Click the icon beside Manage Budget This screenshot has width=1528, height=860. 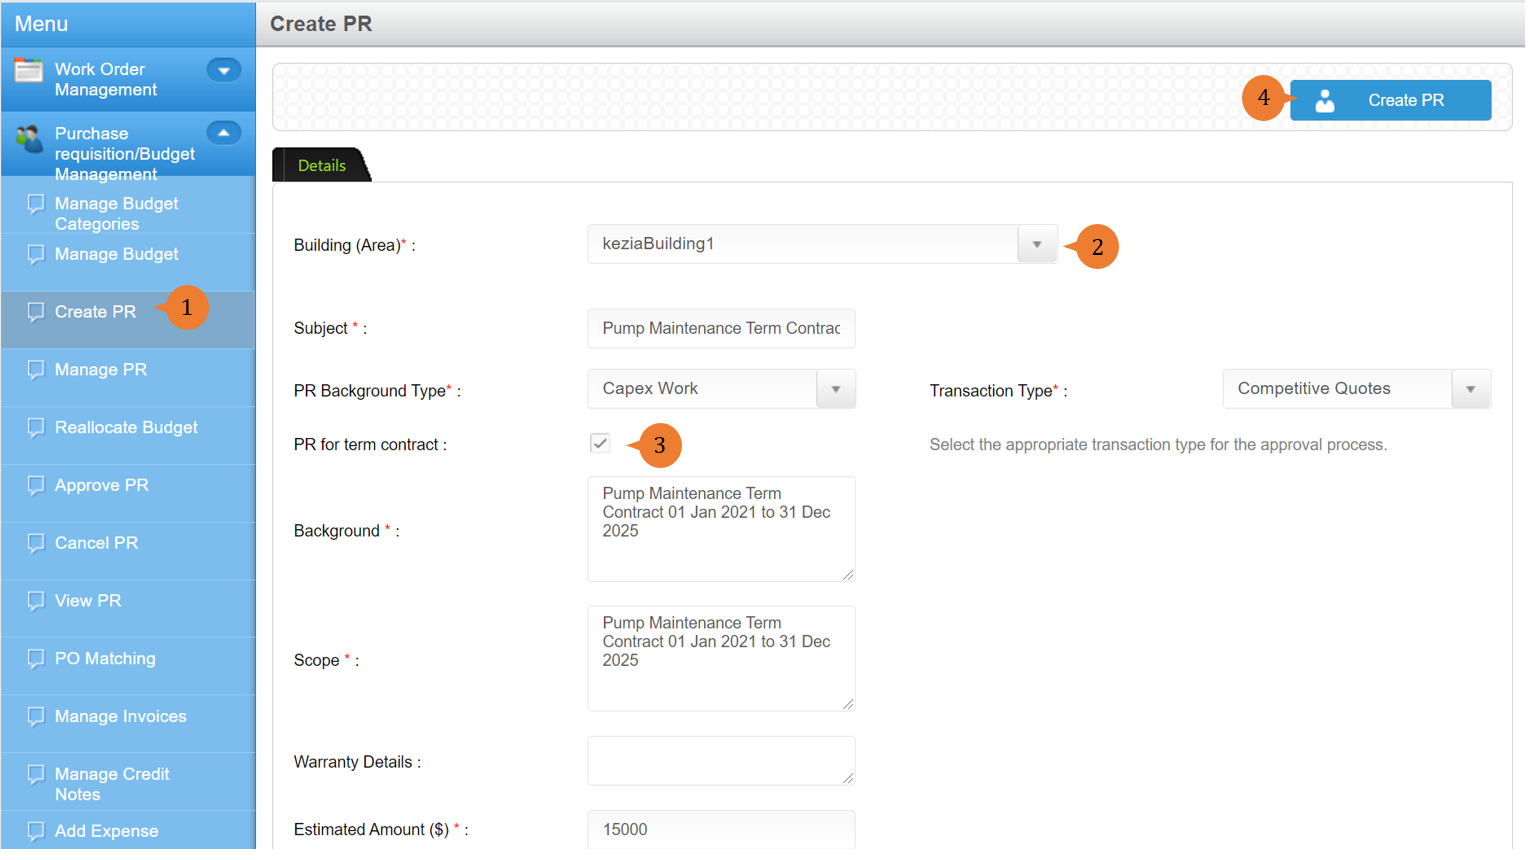(x=36, y=255)
